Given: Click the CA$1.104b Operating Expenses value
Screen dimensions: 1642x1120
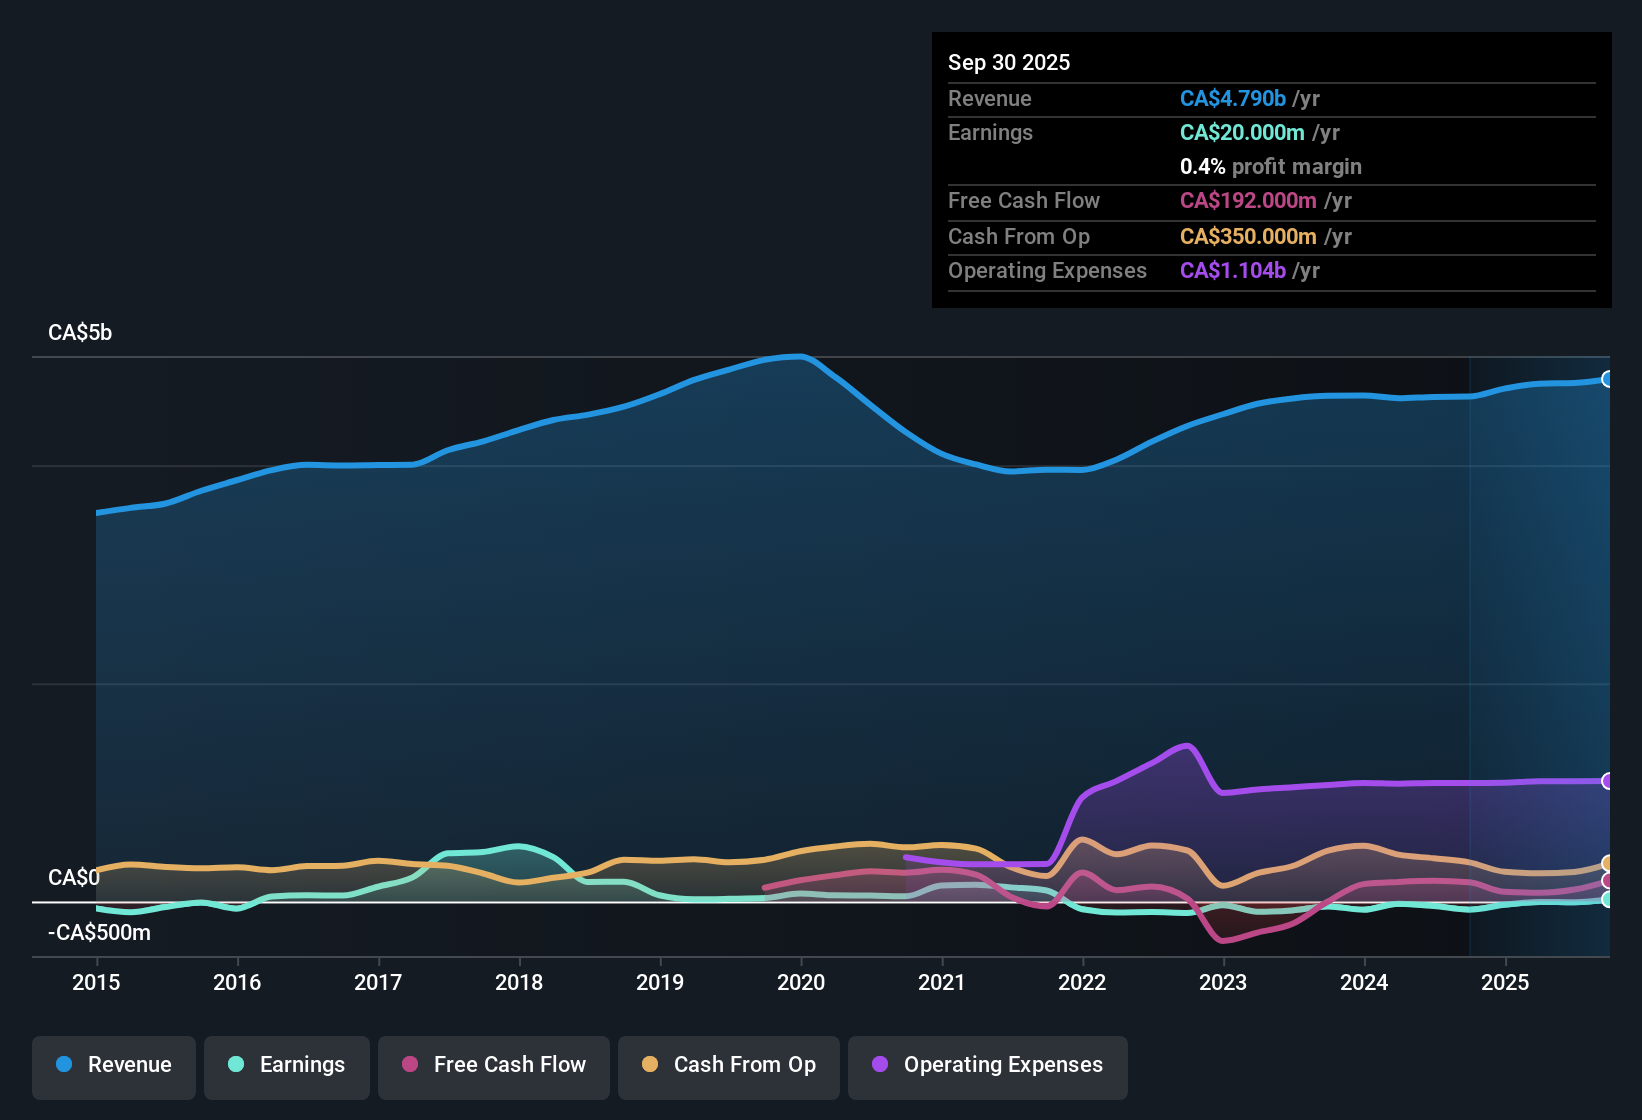Looking at the screenshot, I should [x=1232, y=270].
